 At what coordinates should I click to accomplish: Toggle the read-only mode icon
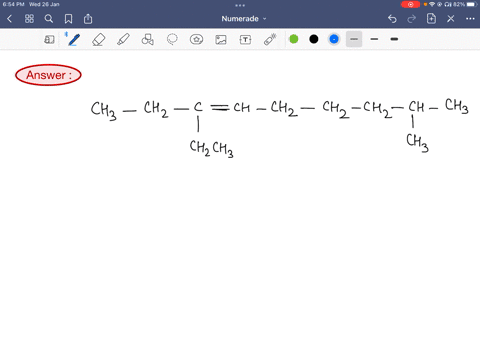pos(49,40)
